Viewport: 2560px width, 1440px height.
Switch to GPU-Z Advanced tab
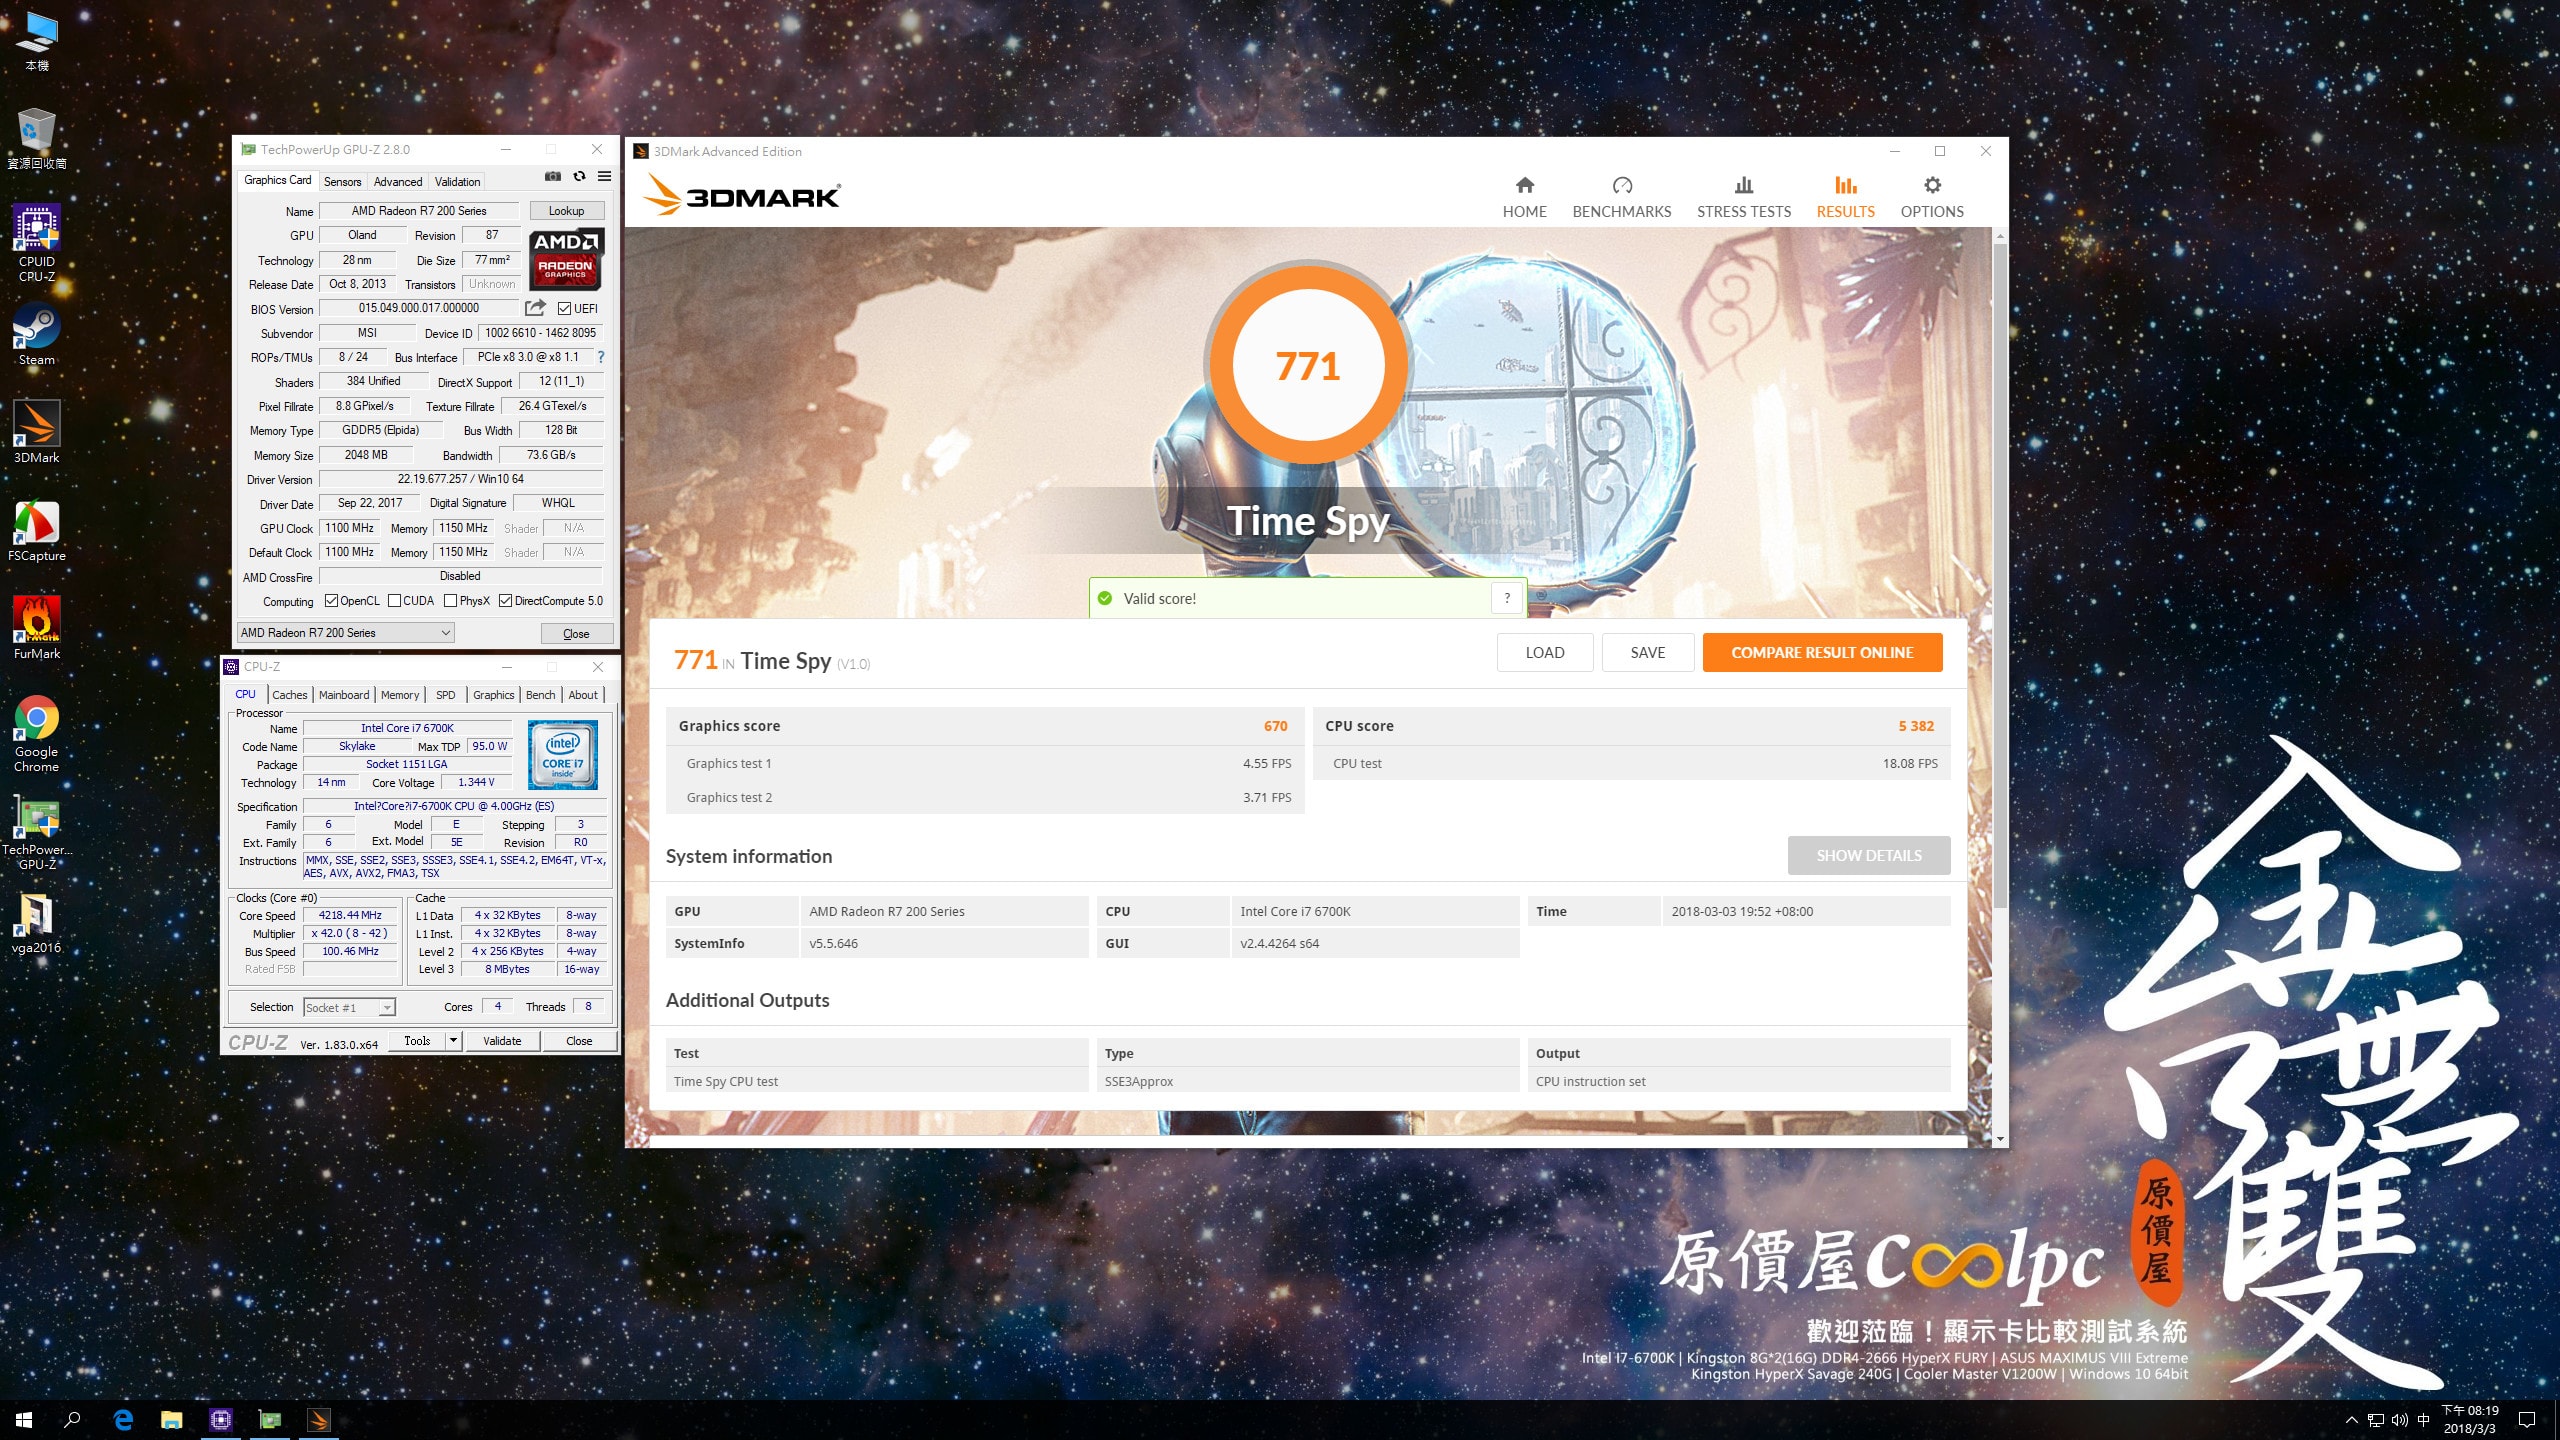tap(398, 182)
